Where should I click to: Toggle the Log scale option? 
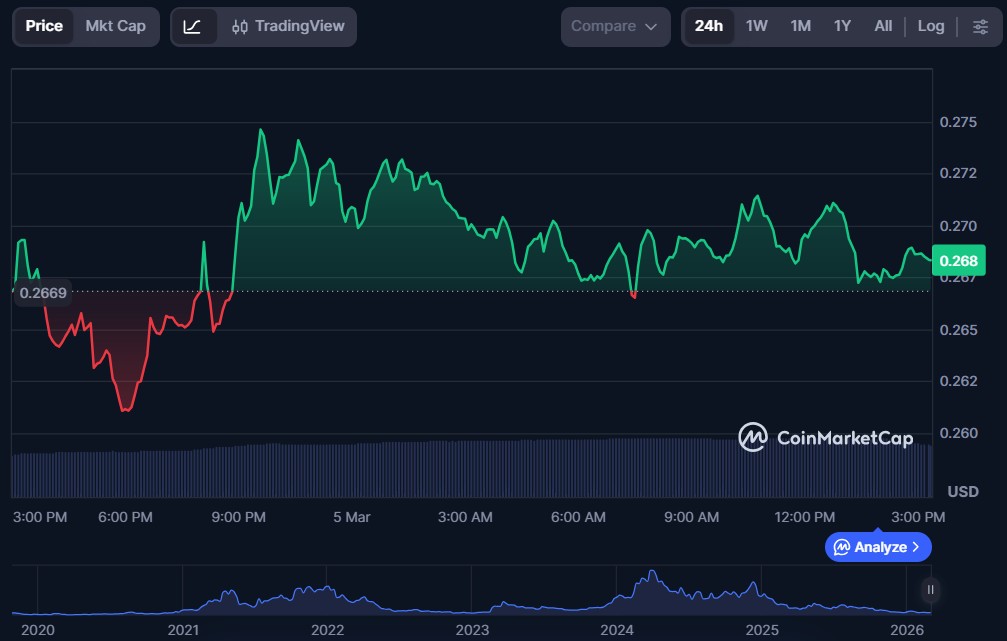[930, 27]
